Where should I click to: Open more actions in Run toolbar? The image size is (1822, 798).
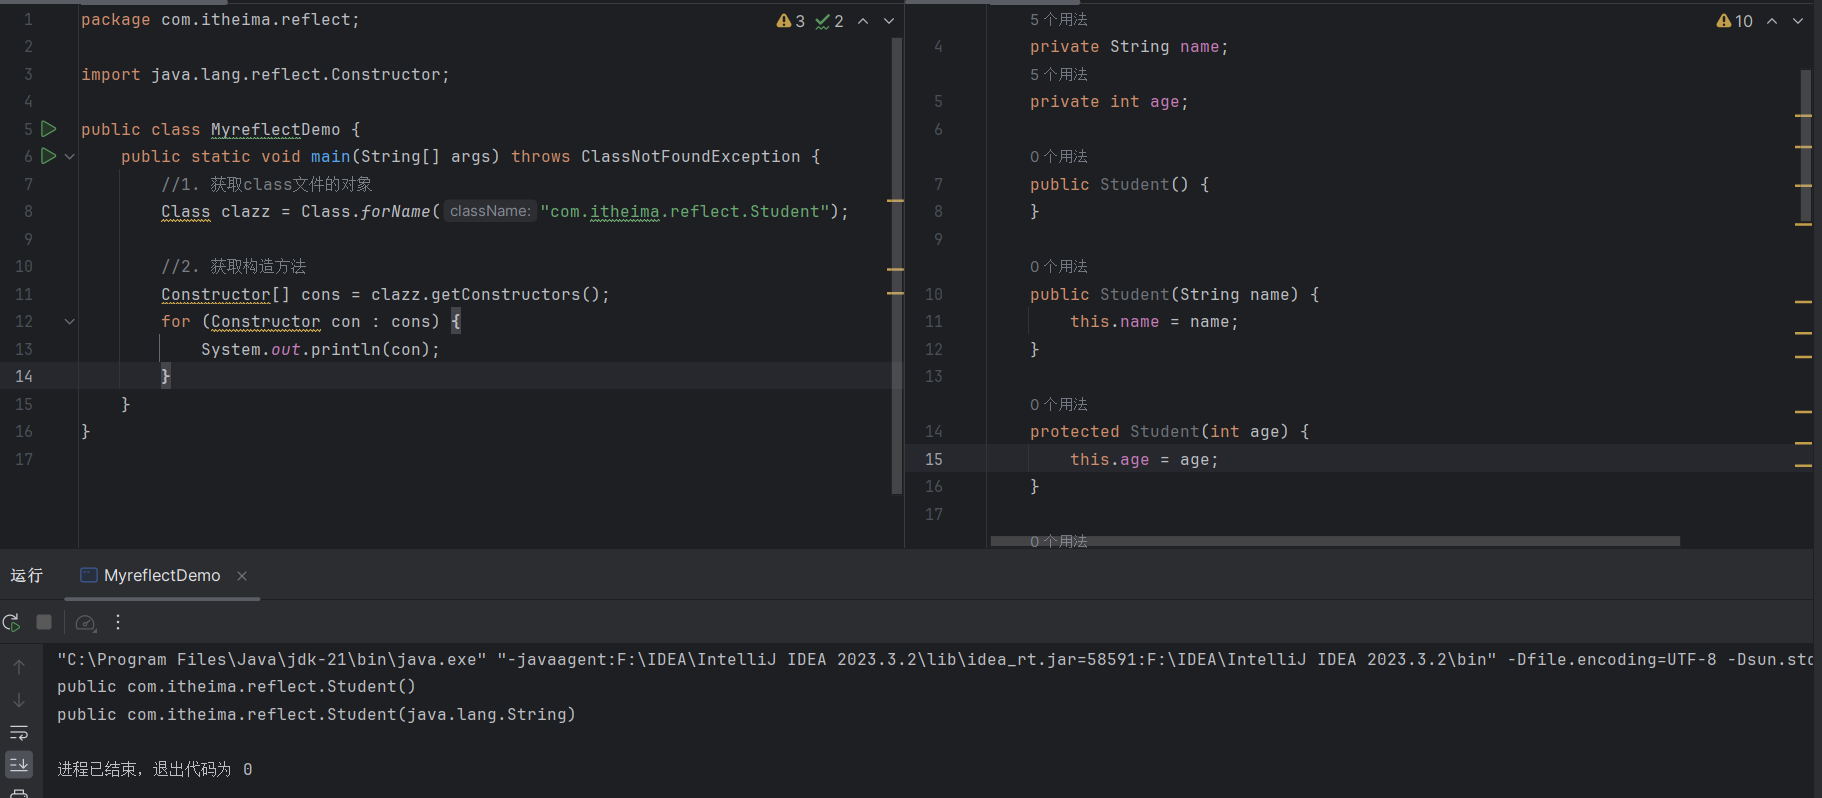118,622
